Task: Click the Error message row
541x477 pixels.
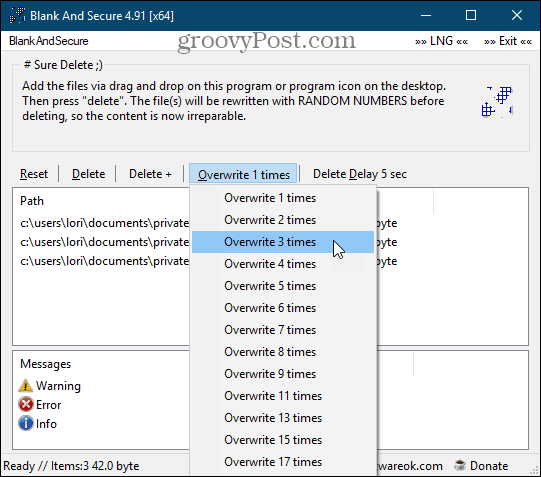Action: (x=40, y=405)
